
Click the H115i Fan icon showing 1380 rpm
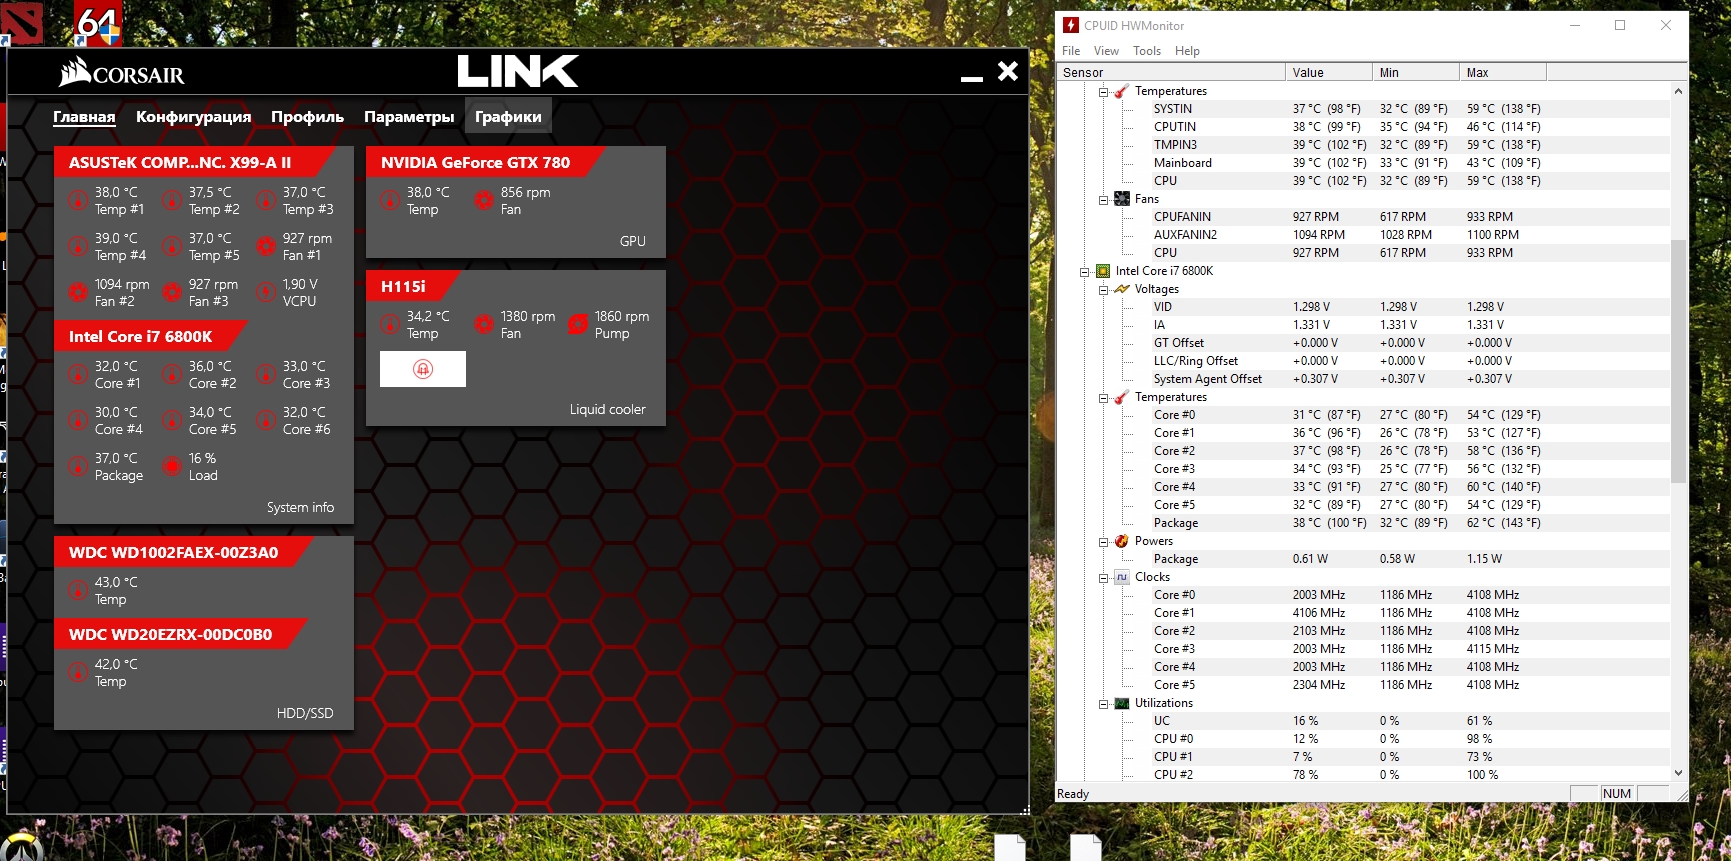(x=484, y=324)
